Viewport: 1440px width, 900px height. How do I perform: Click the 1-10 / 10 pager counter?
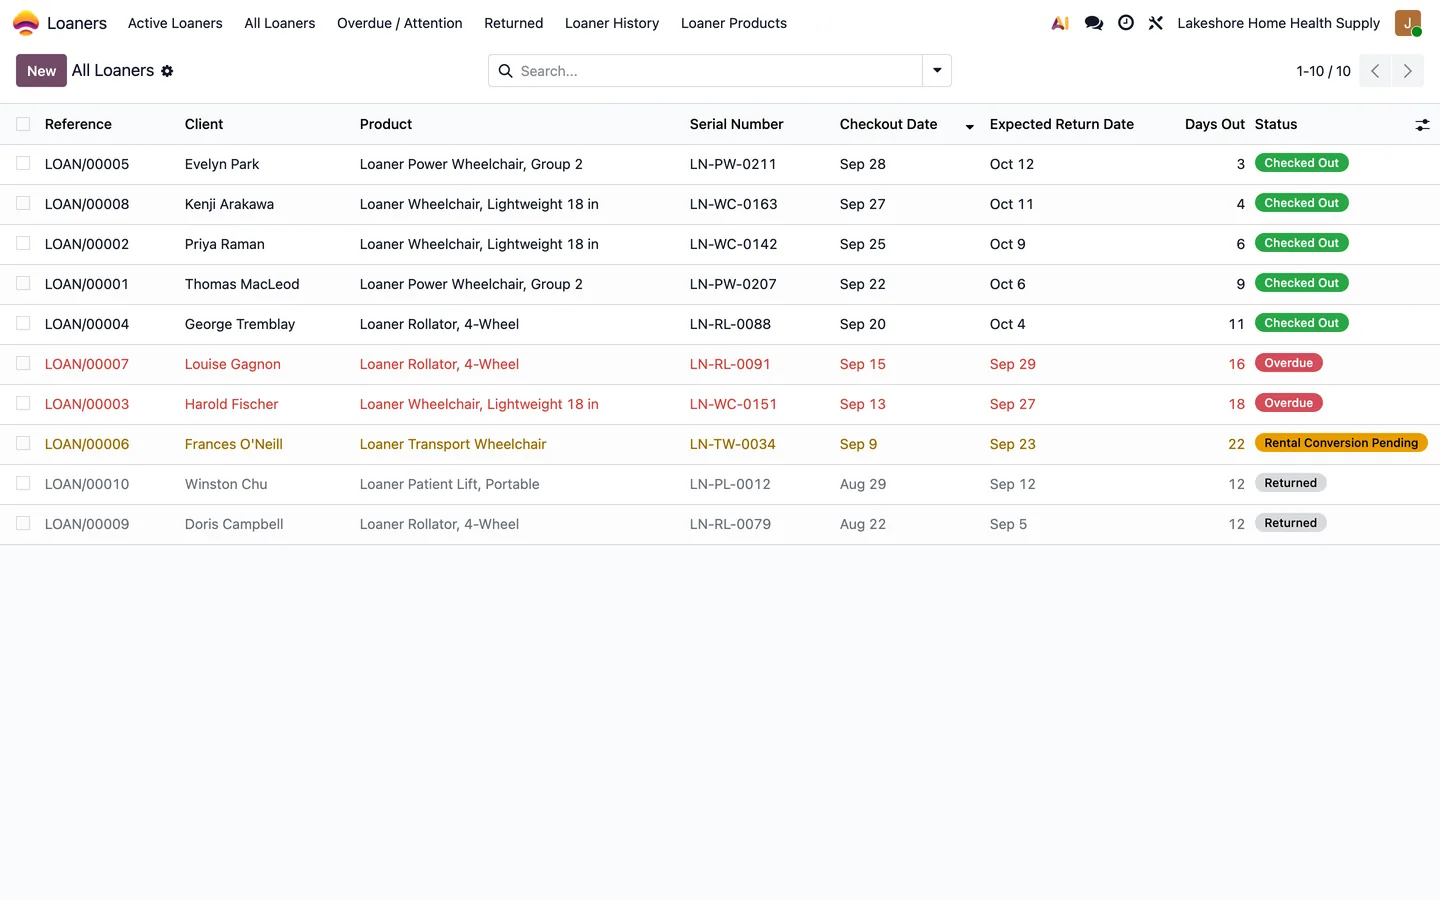click(x=1323, y=71)
